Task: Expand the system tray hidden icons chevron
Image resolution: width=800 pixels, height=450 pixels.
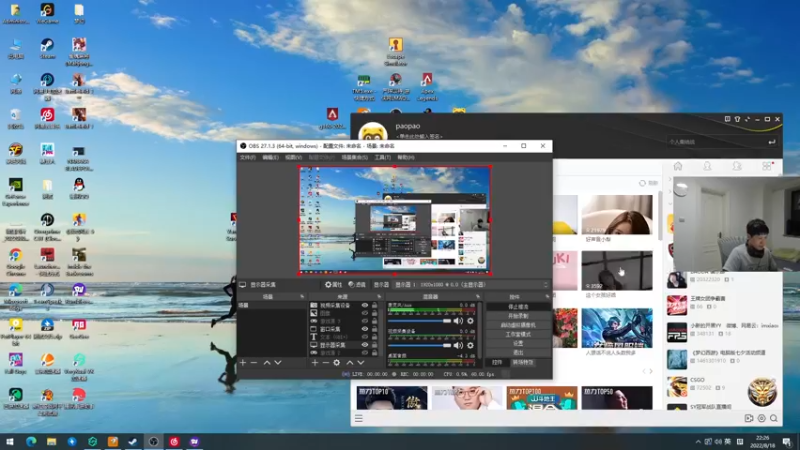Action: tap(697, 441)
